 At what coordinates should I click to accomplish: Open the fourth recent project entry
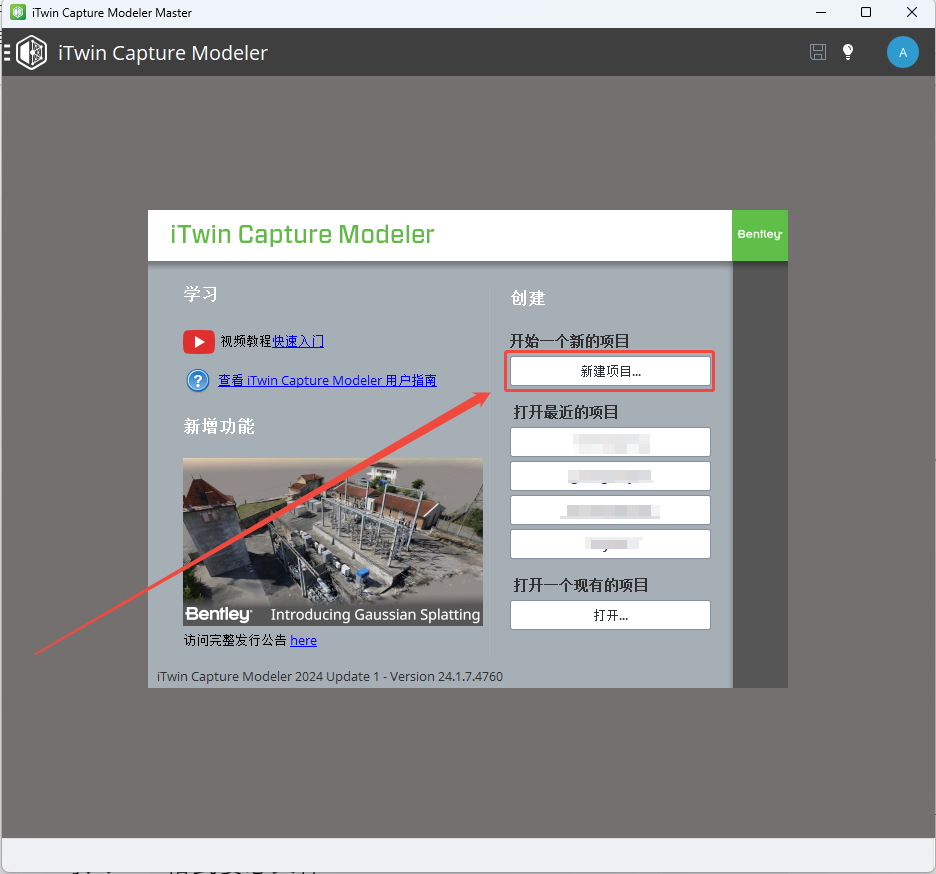click(x=610, y=544)
